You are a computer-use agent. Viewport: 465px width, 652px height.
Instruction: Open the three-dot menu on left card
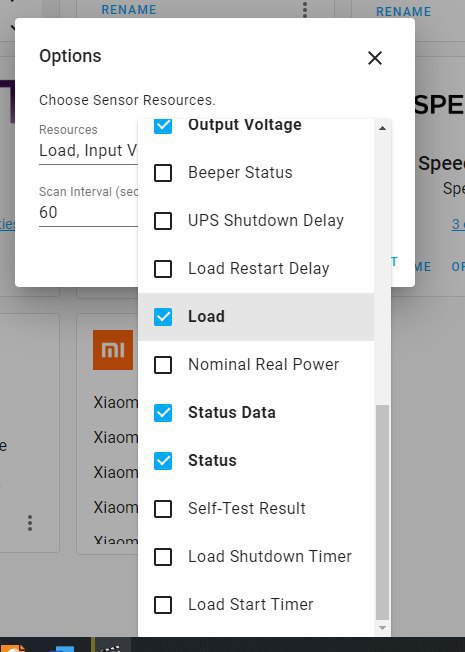[30, 523]
